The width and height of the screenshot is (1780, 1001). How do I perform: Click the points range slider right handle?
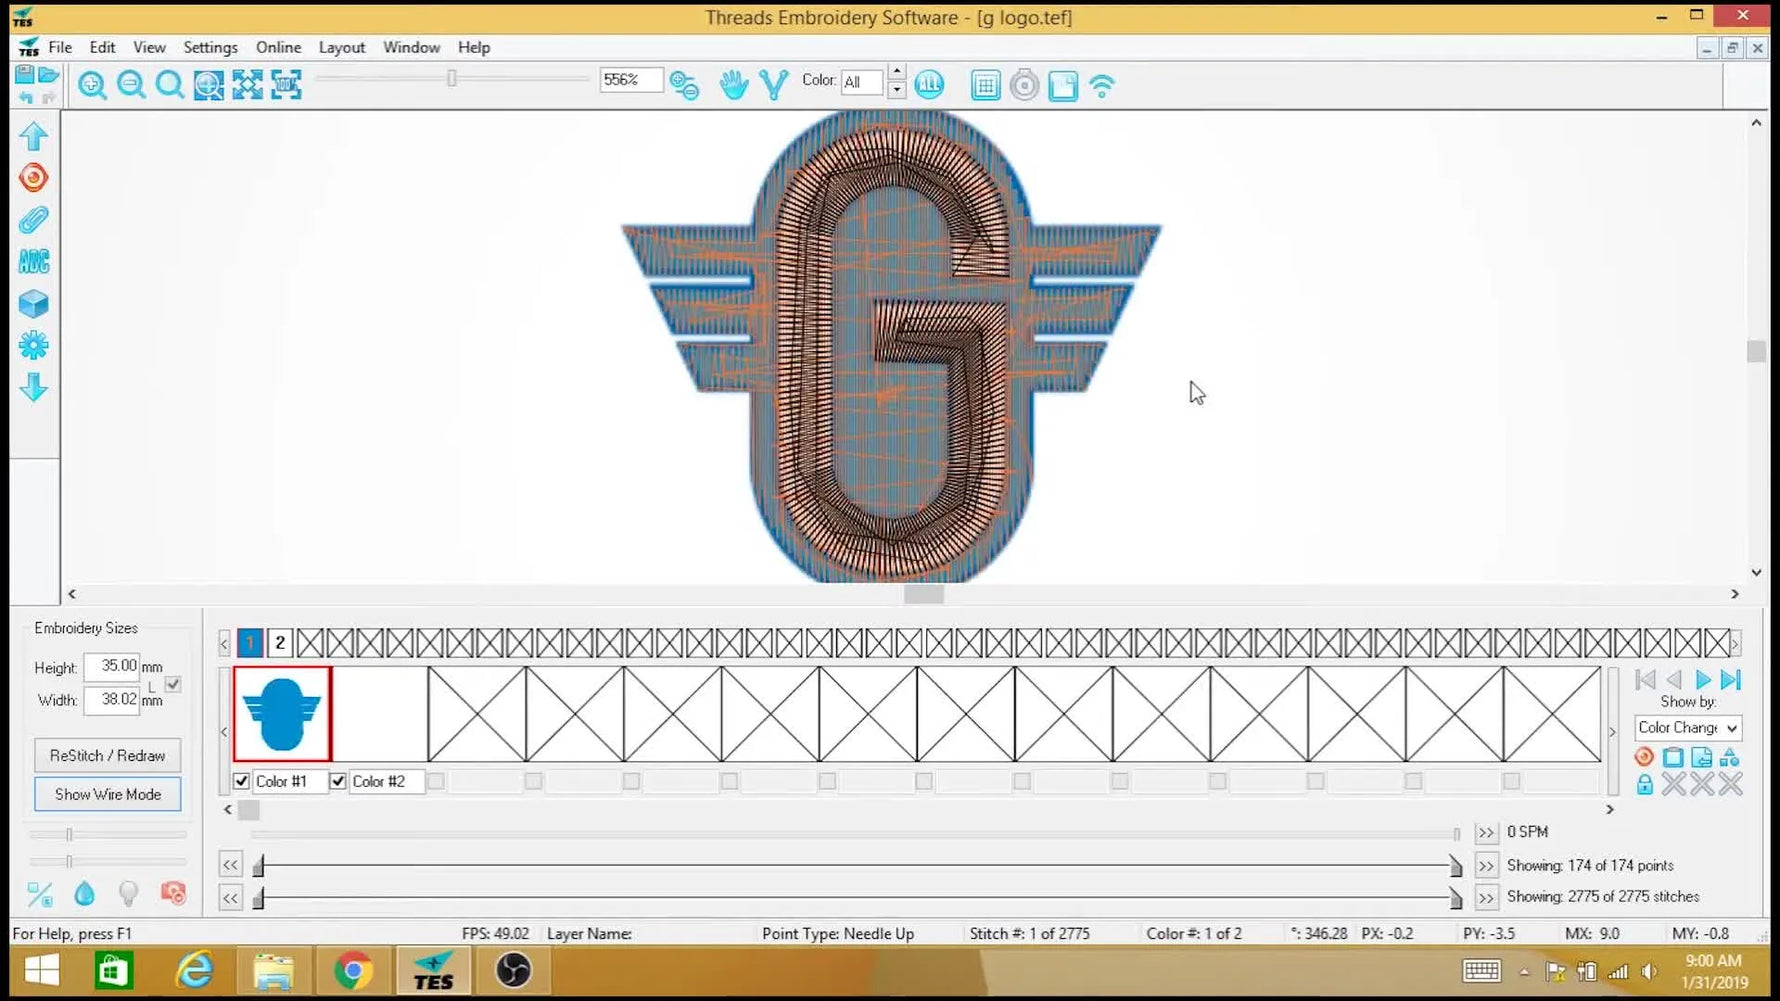[1456, 866]
